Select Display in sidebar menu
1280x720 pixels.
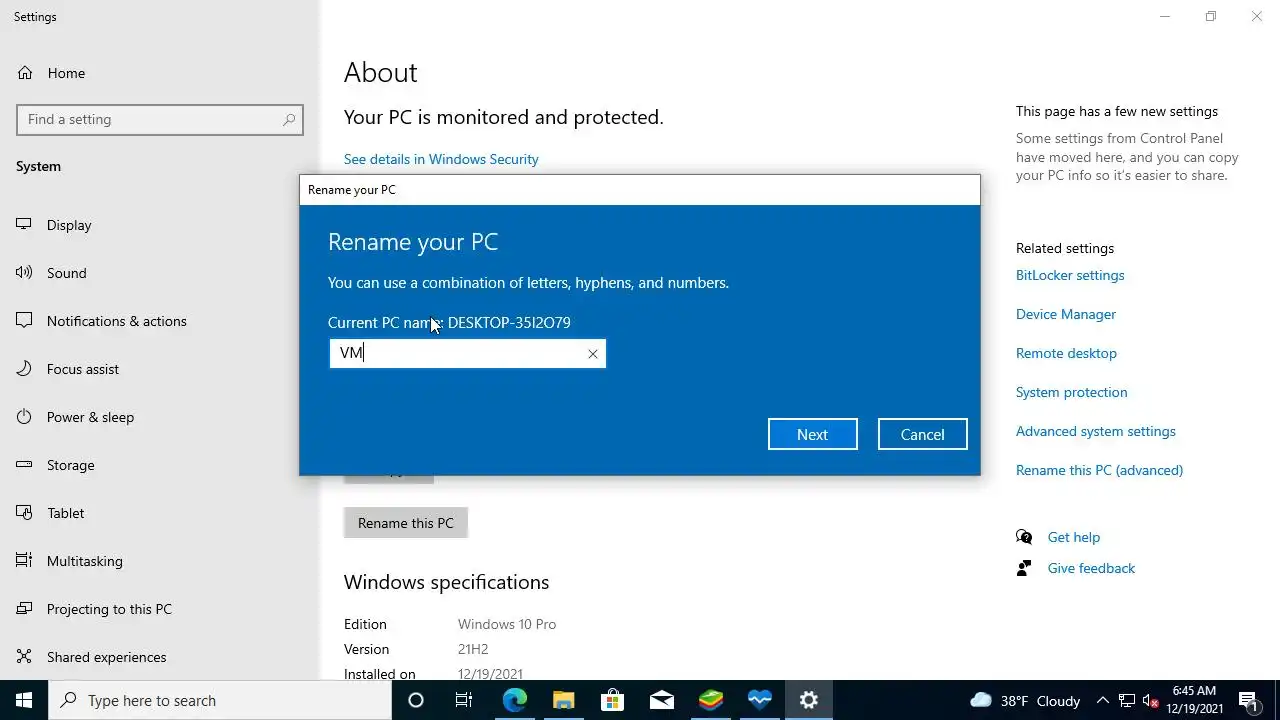pos(69,225)
